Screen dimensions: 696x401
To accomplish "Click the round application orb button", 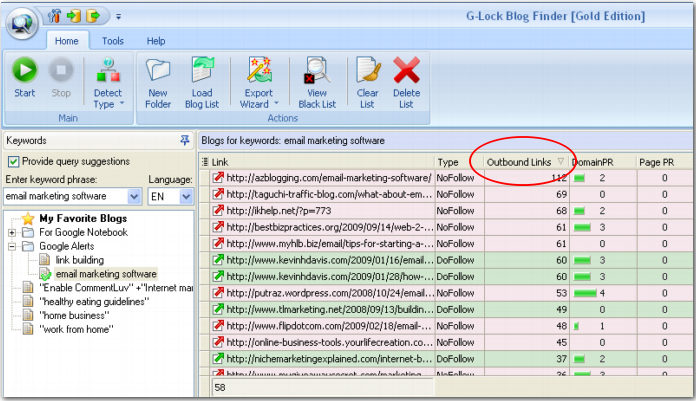I will pos(22,23).
